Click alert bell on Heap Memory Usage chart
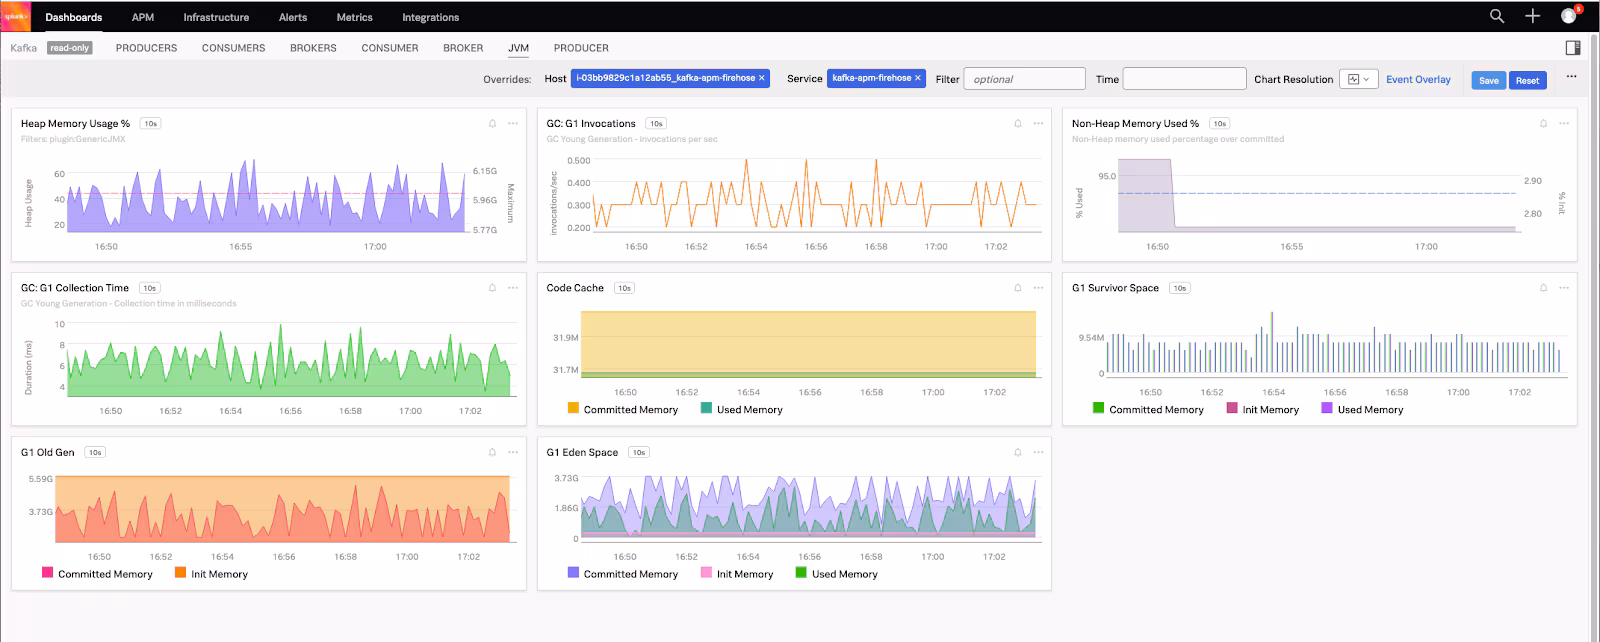Screen dimensions: 1600x642 pos(492,124)
